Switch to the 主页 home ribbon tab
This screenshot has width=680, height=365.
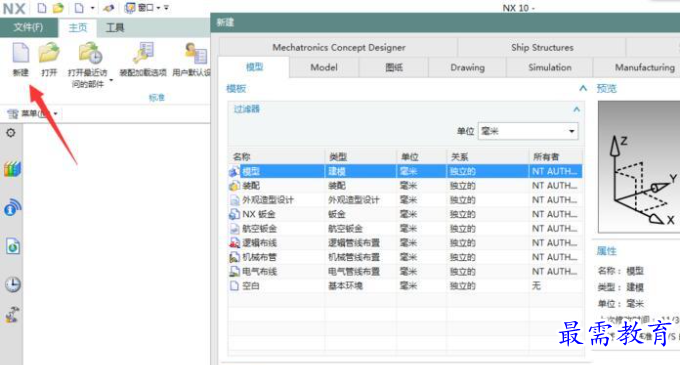(78, 28)
